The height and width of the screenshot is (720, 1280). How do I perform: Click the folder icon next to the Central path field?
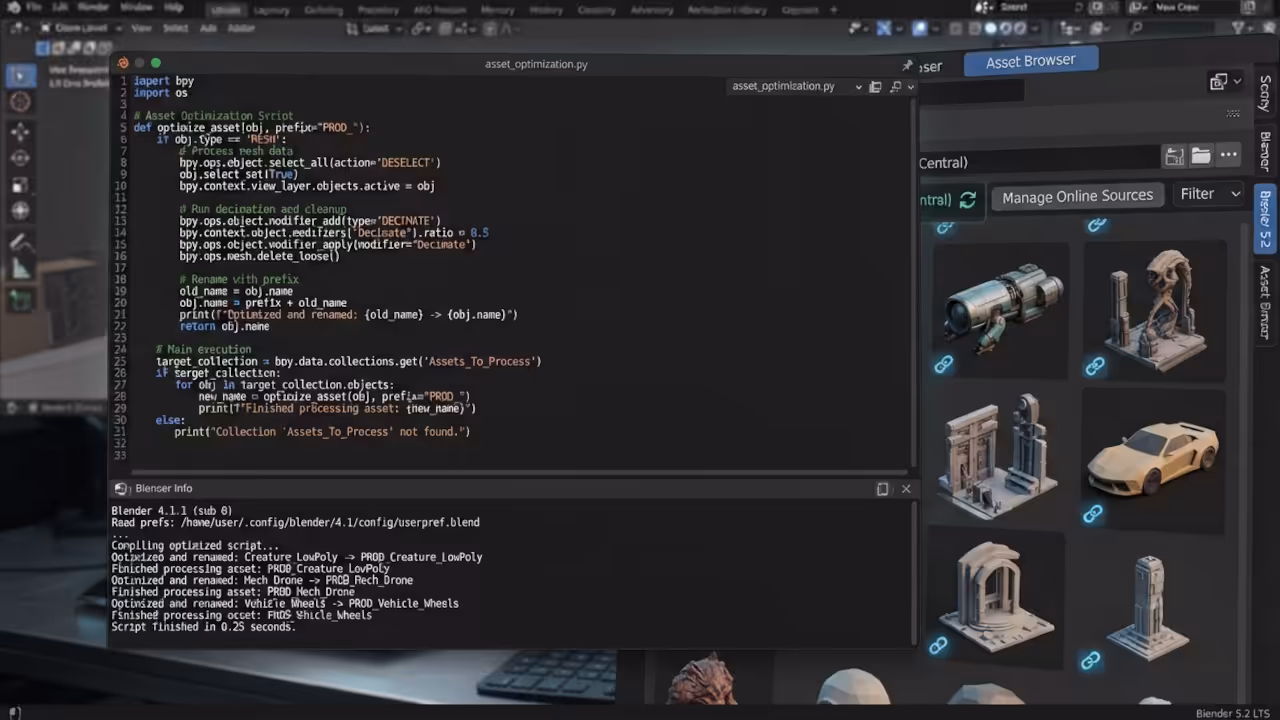(1201, 156)
